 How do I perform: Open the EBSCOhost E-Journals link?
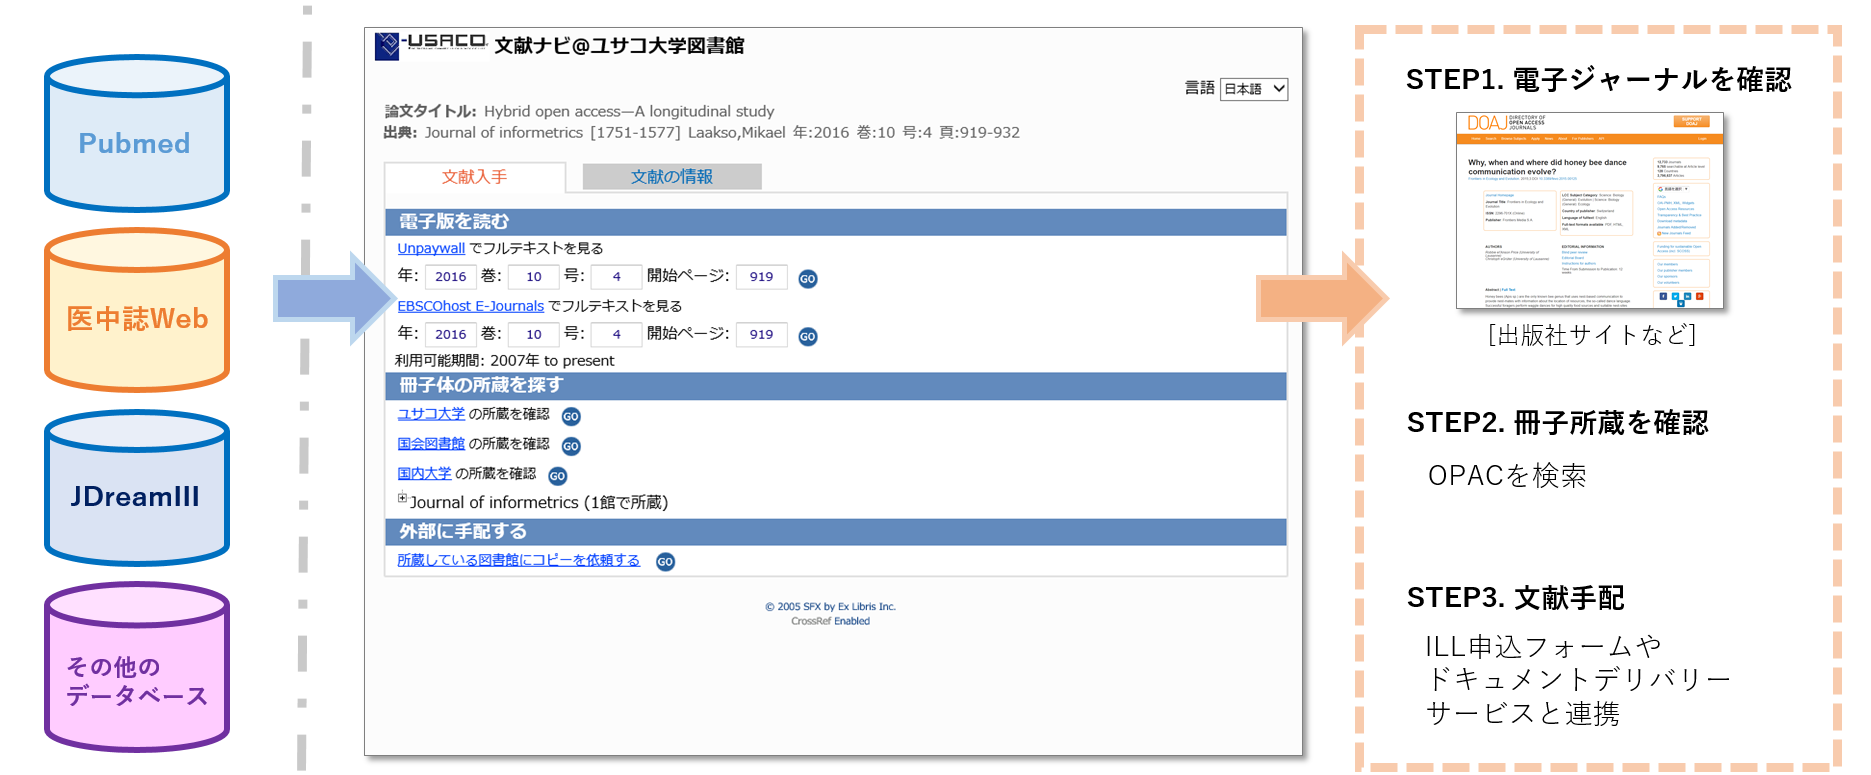[x=470, y=306]
